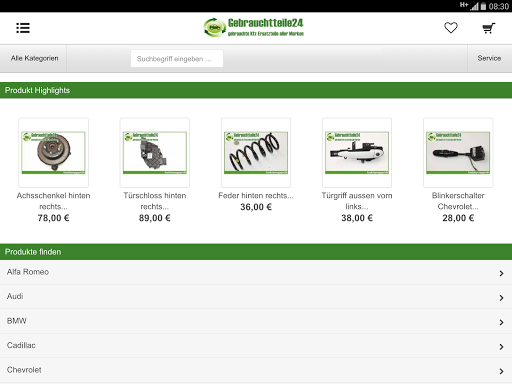The width and height of the screenshot is (512, 384).
Task: Open the Achsschenkel hinten rechts product image
Action: [53, 152]
